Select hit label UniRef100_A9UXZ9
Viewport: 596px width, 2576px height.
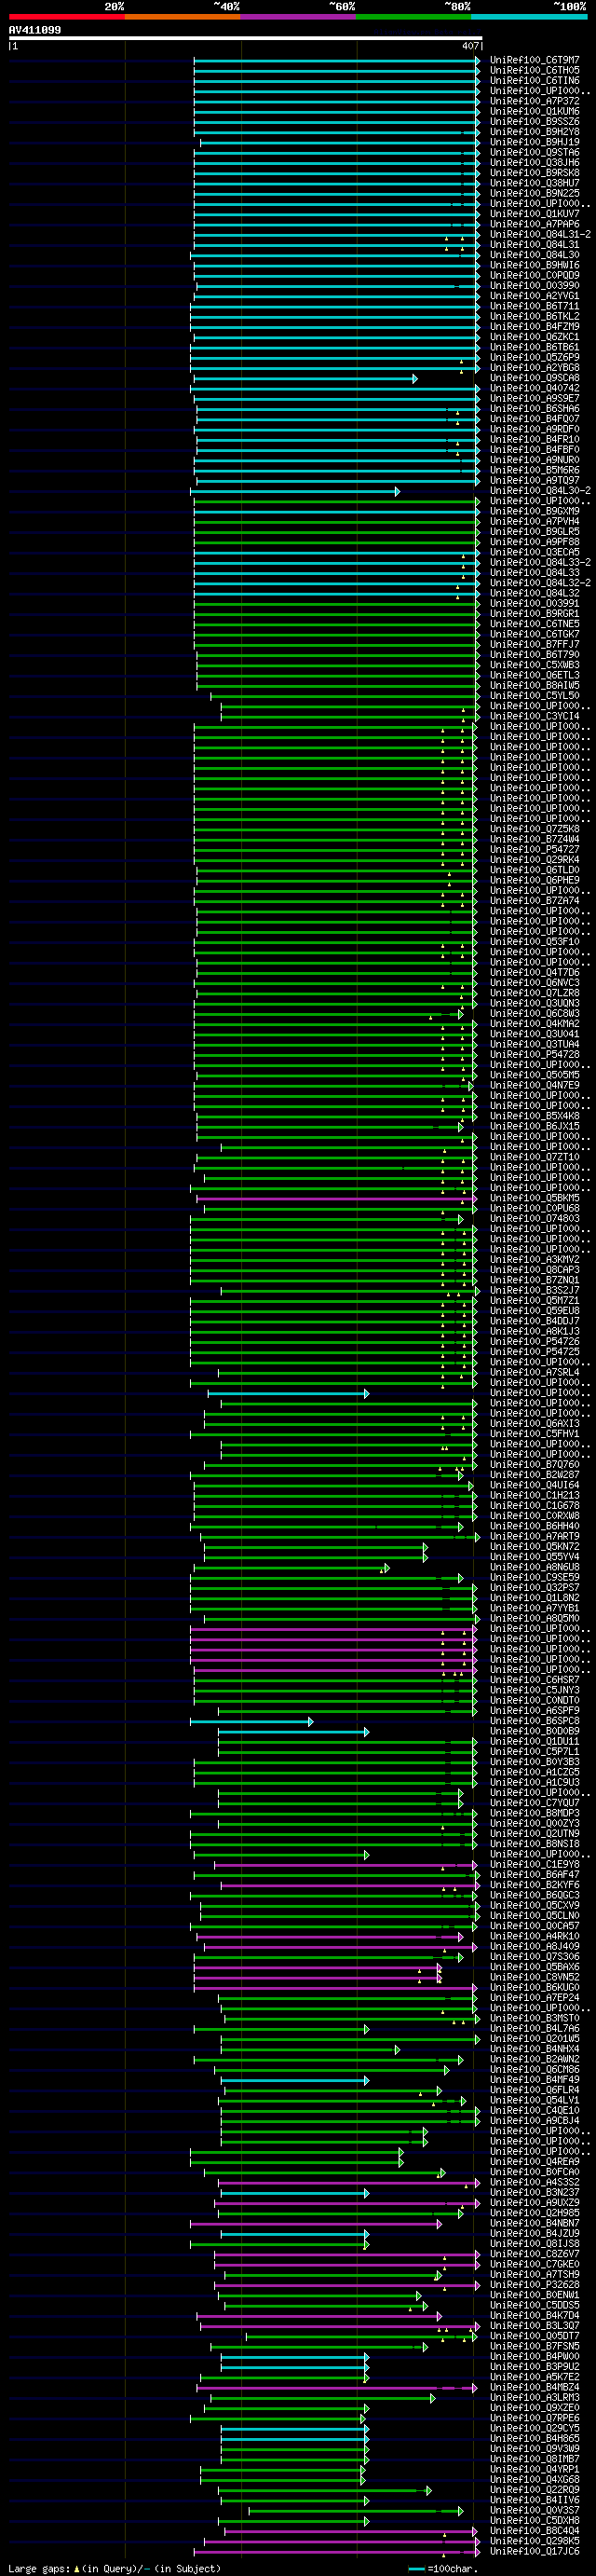(x=534, y=2203)
